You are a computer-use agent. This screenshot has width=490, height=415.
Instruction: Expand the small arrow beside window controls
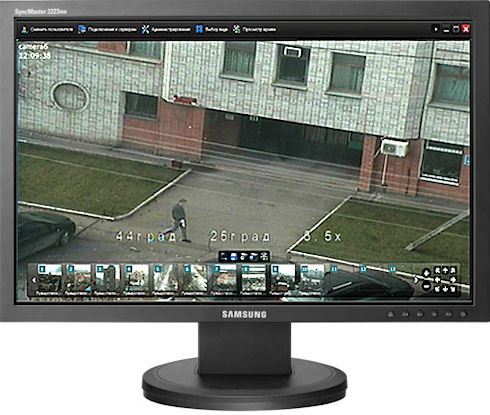pos(436,29)
